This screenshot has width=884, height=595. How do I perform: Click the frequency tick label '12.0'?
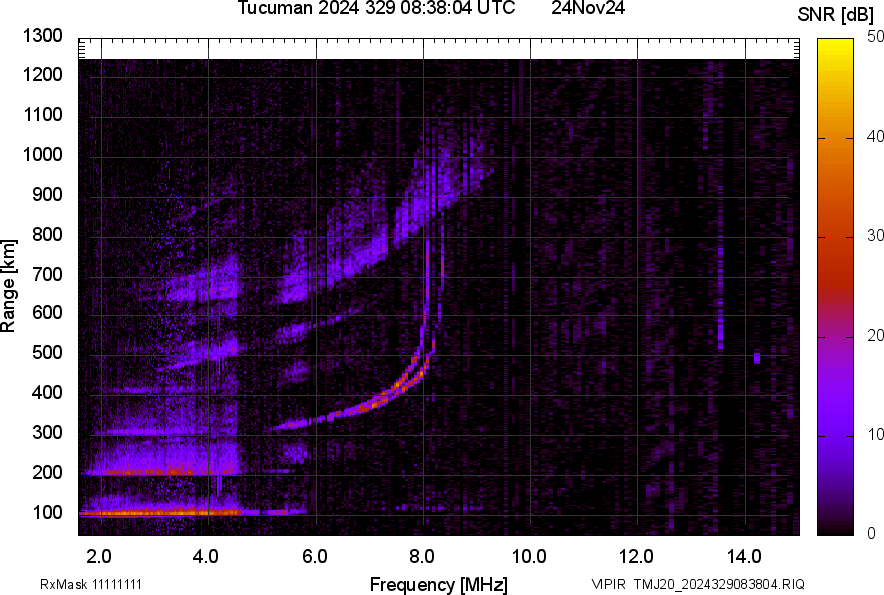[636, 557]
